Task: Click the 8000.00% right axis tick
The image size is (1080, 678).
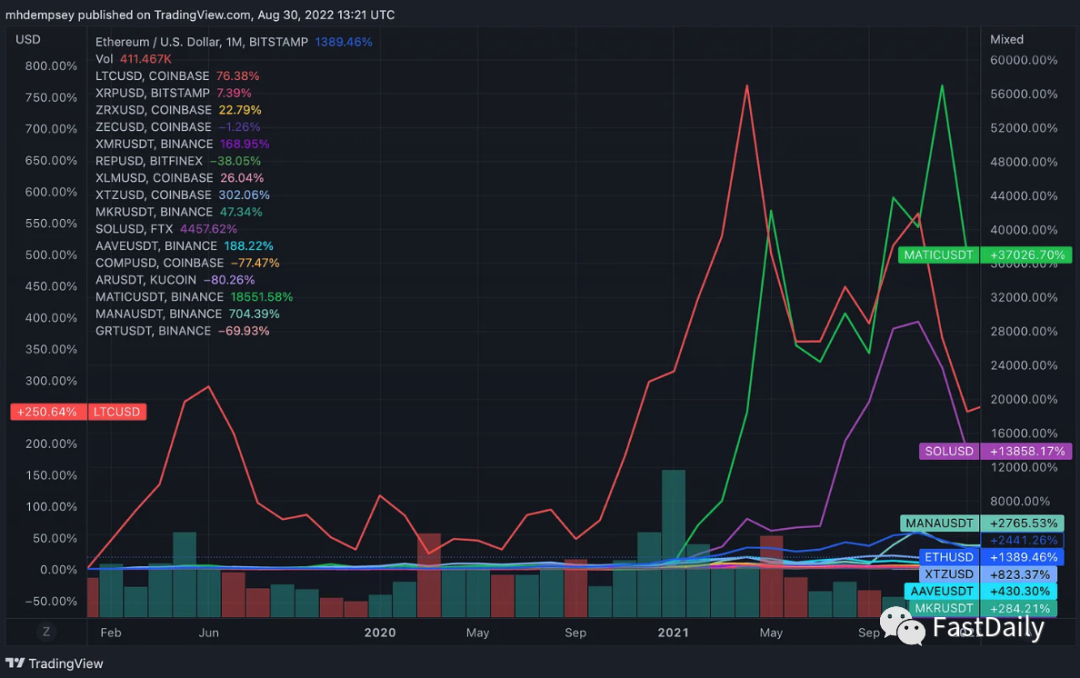Action: click(x=1021, y=501)
